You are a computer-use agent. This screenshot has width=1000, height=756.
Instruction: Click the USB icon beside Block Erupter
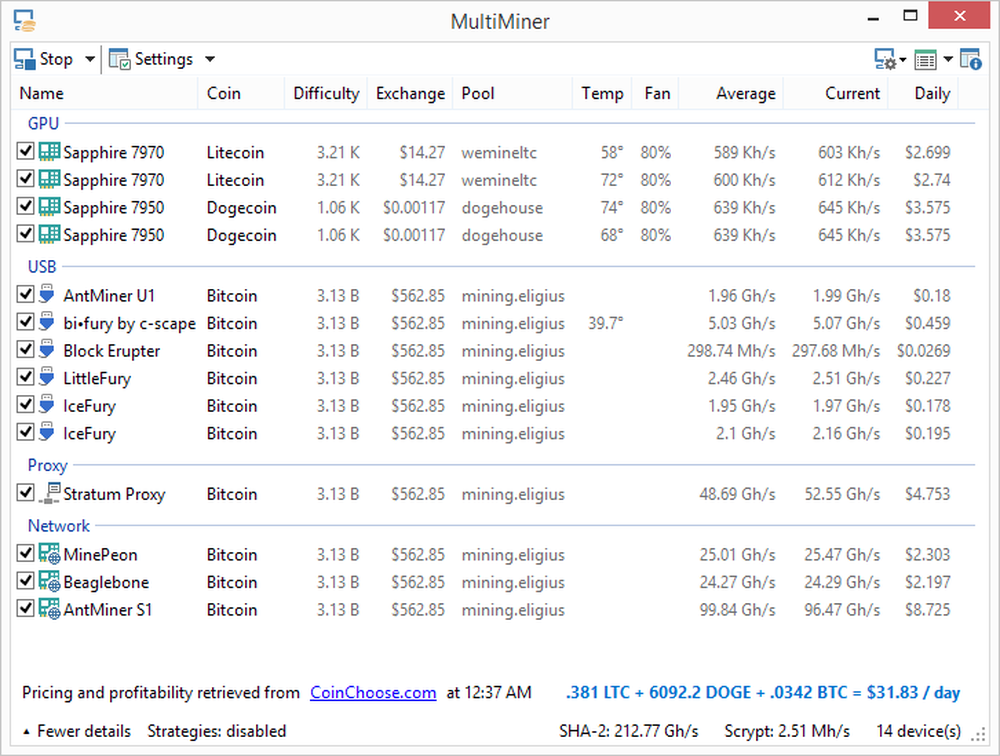coord(46,351)
